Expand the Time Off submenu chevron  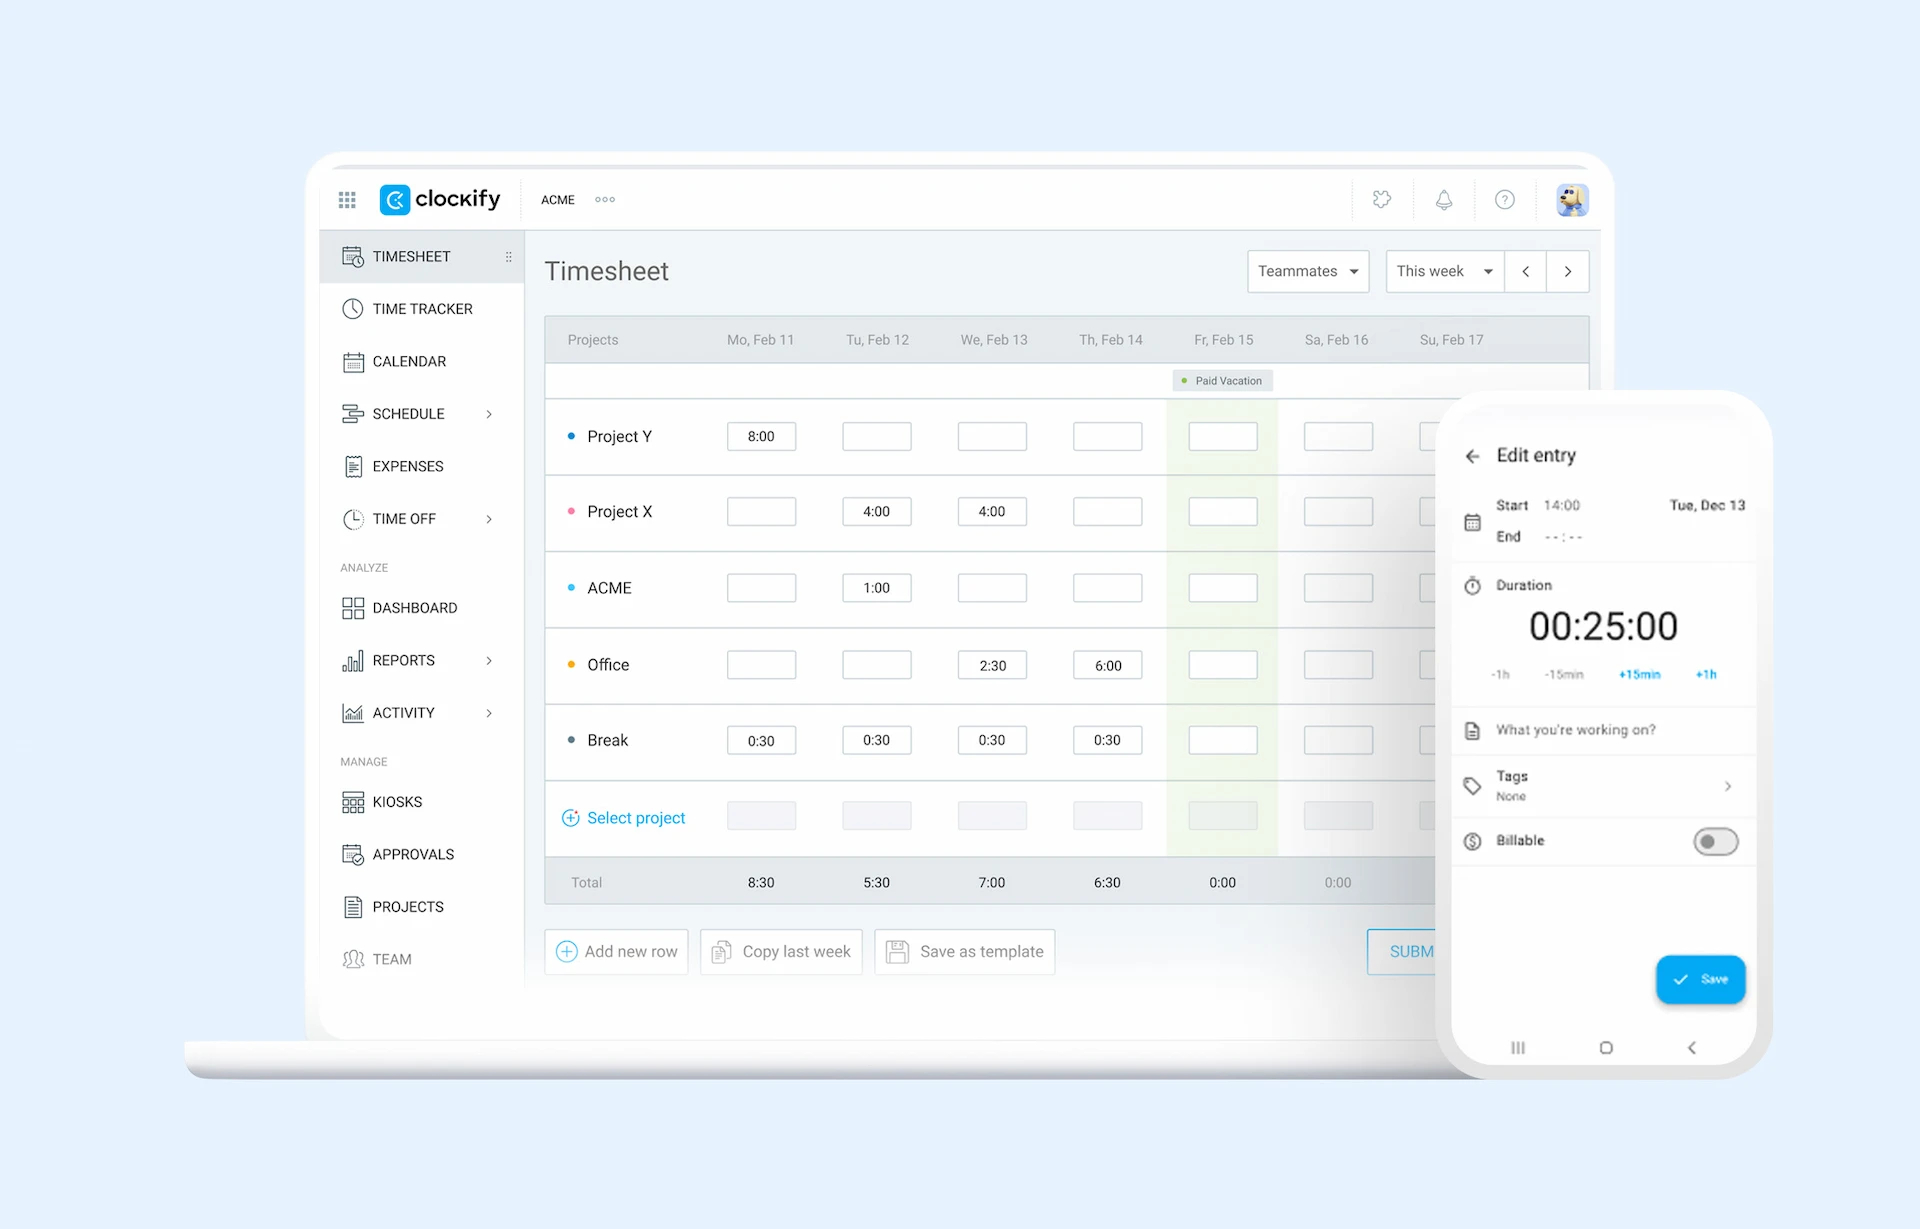pyautogui.click(x=489, y=519)
